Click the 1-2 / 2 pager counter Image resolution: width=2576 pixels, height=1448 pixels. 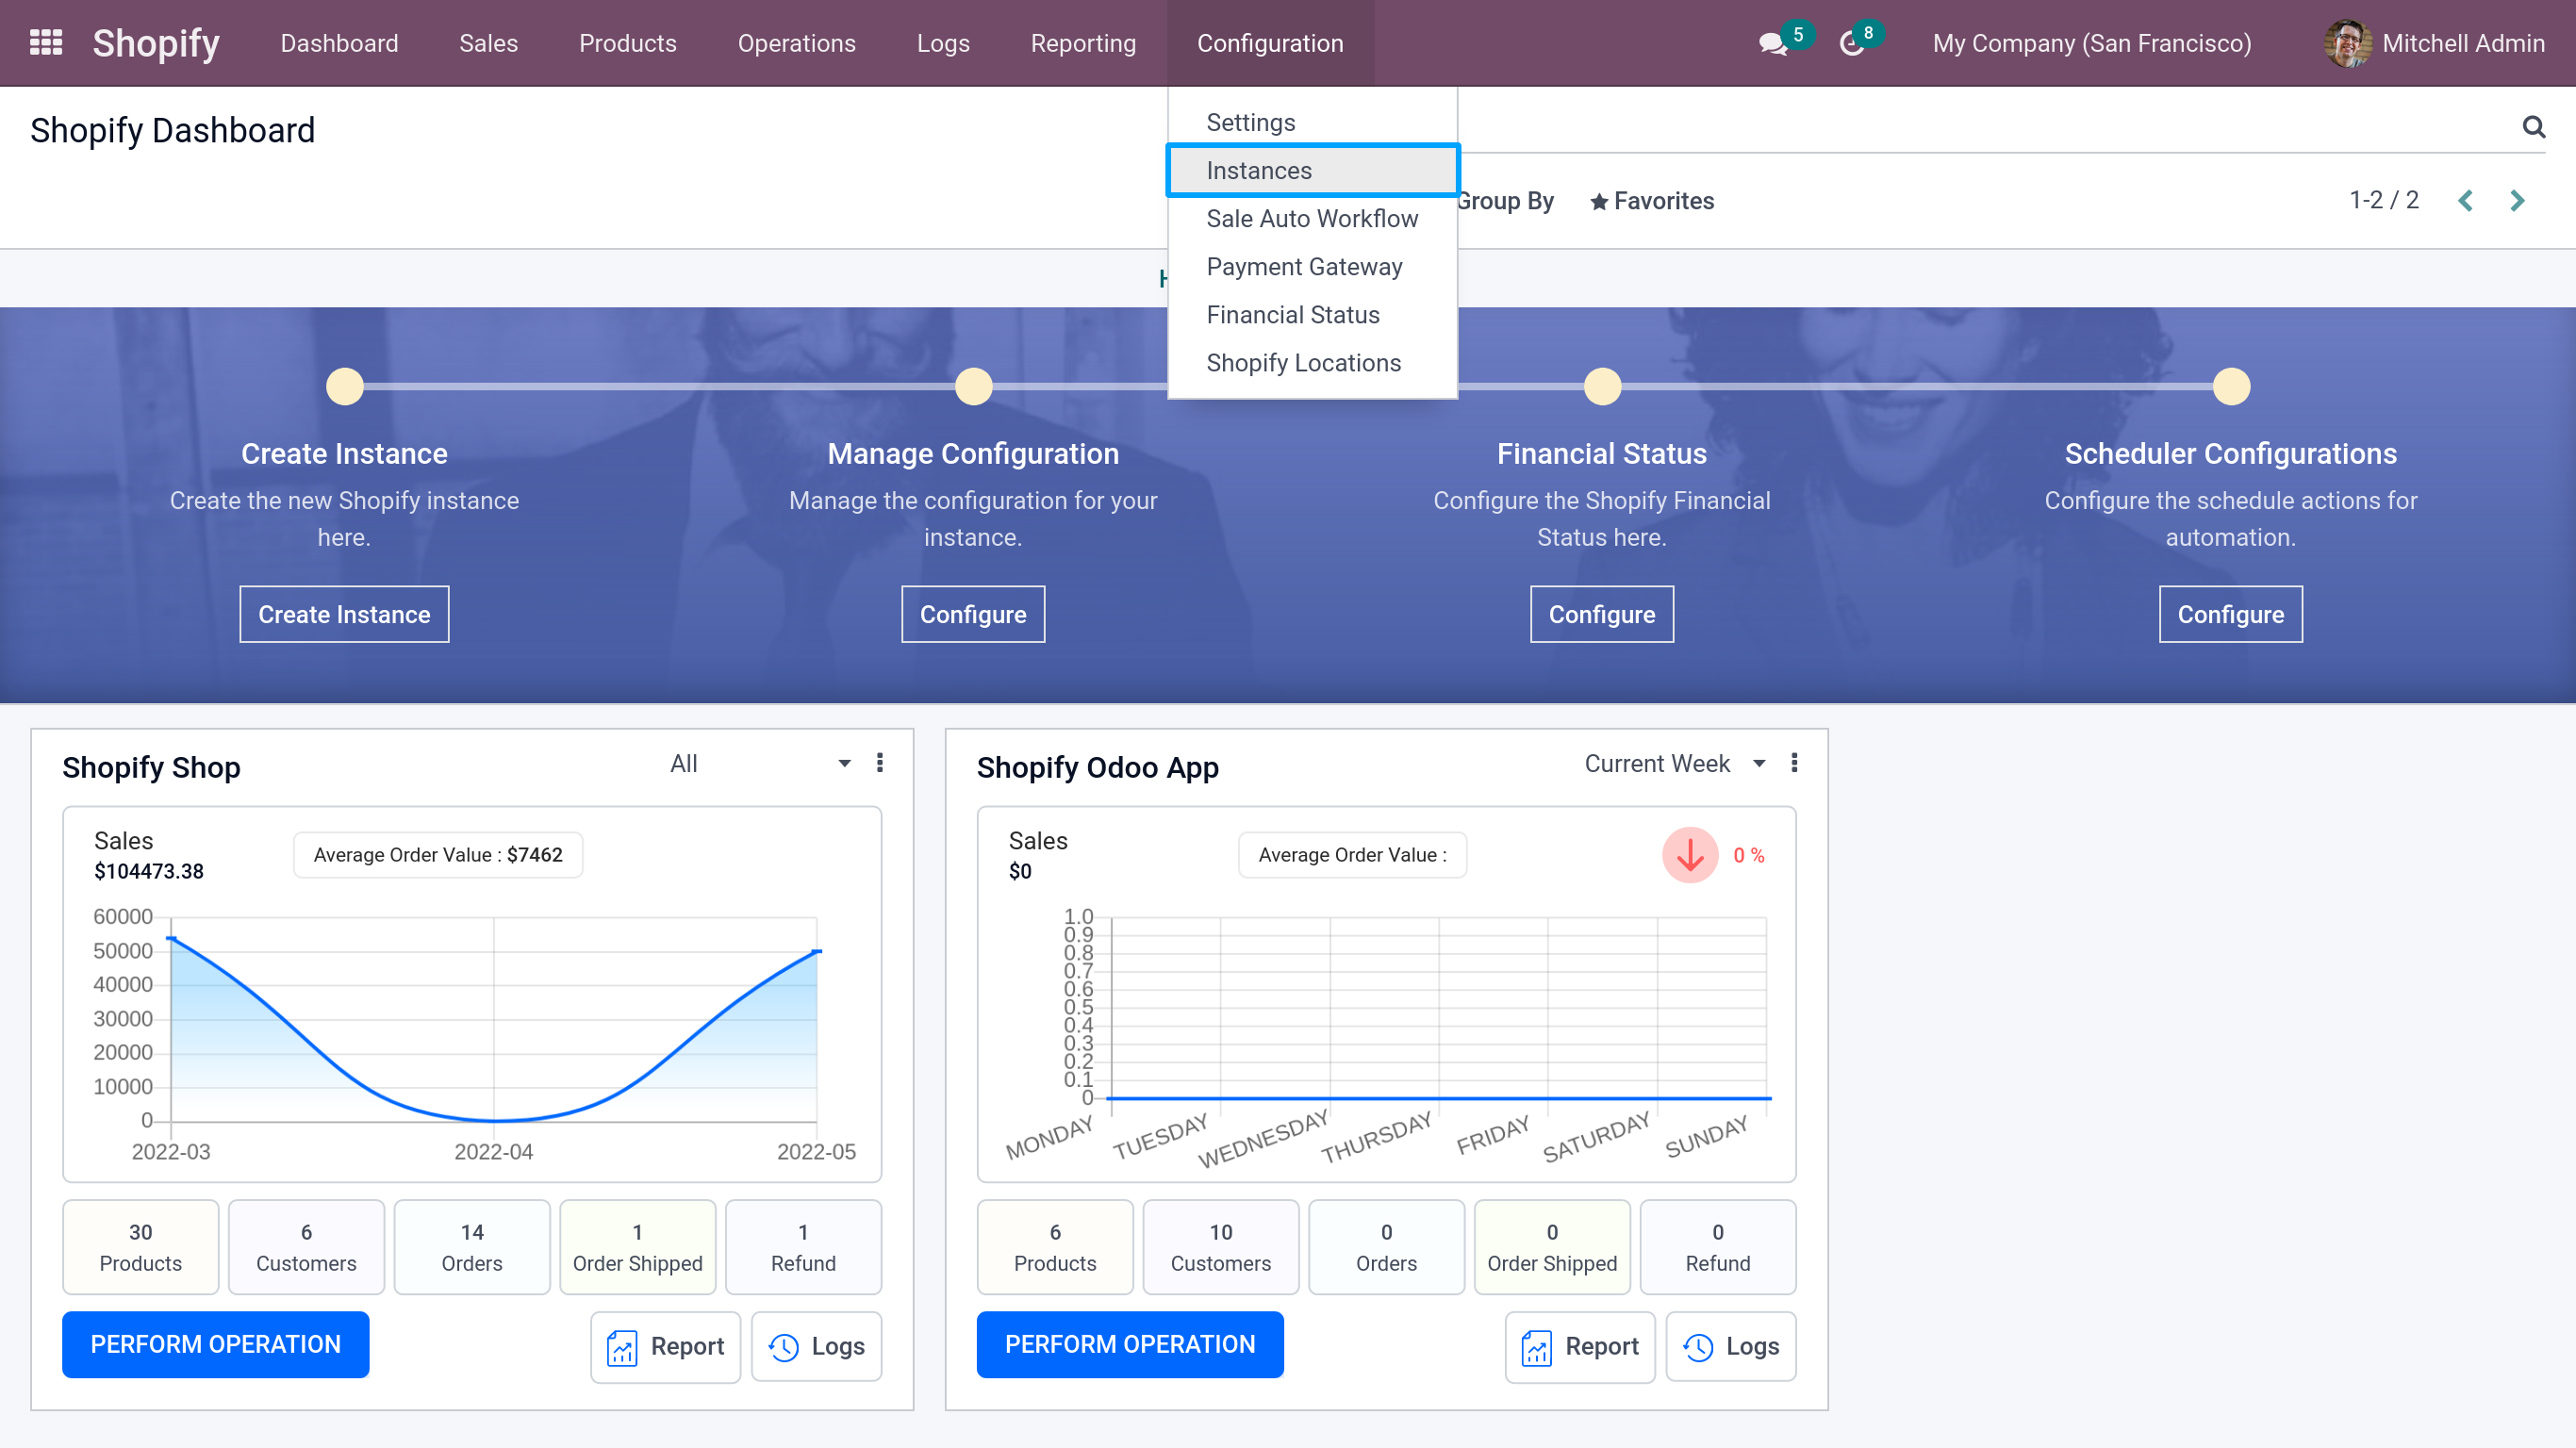pos(2384,201)
